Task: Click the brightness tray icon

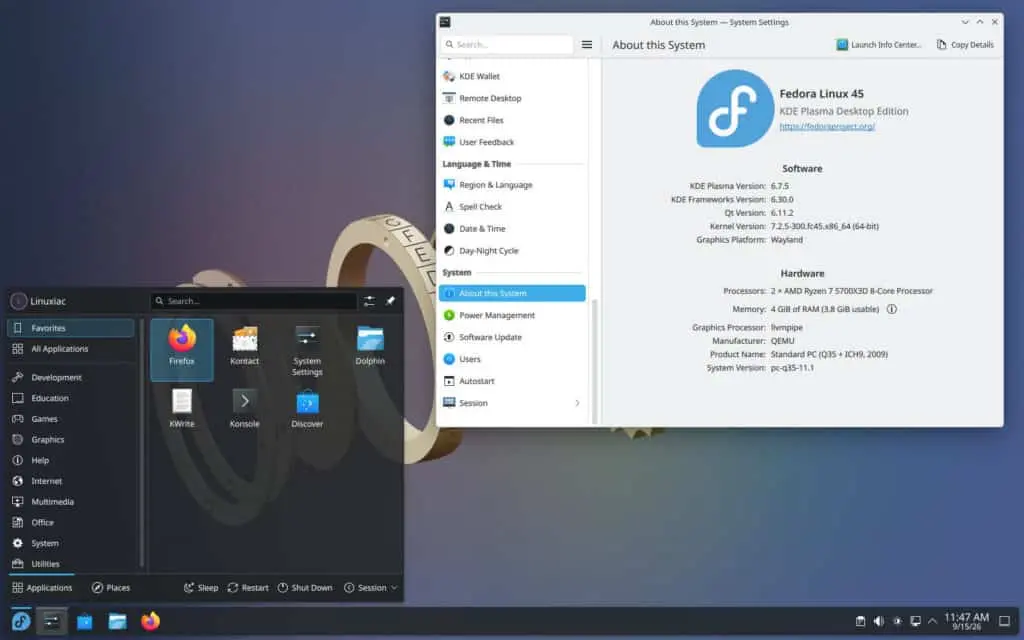Action: [x=897, y=621]
